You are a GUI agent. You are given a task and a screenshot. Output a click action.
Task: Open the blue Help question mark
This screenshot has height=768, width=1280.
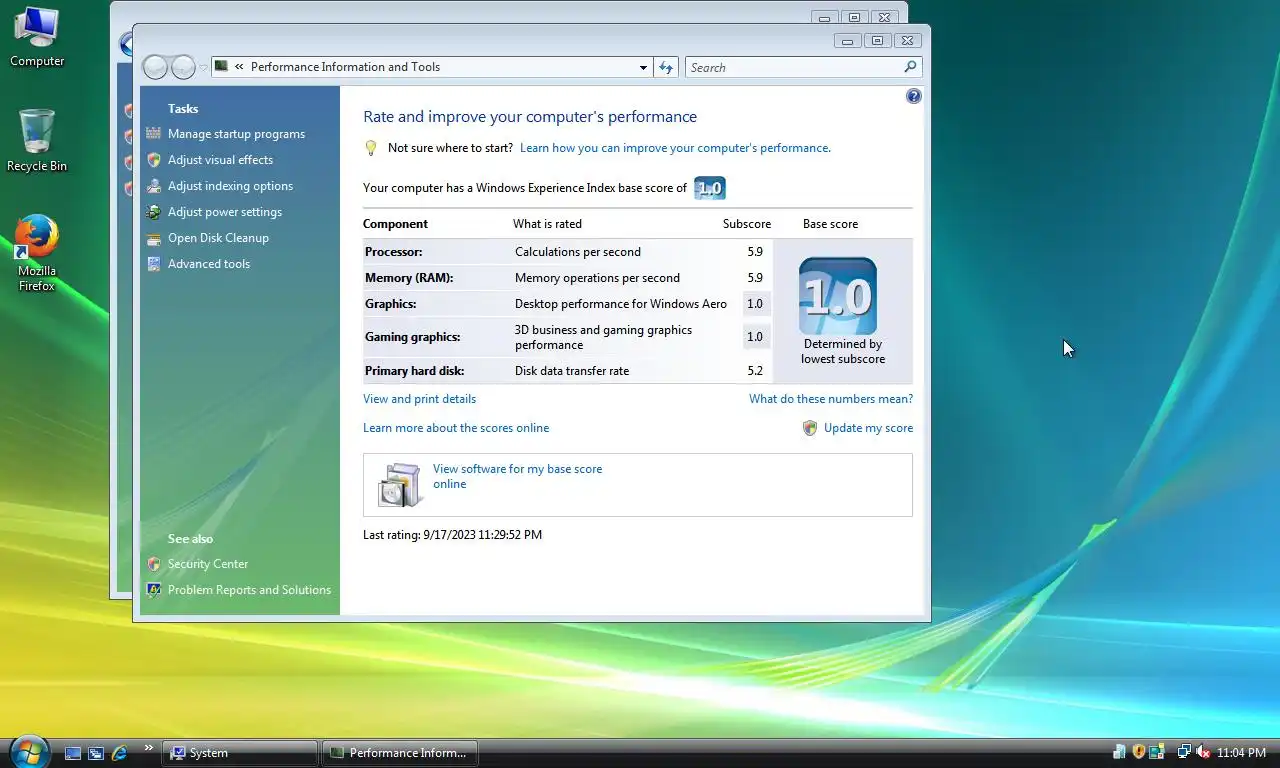(913, 96)
